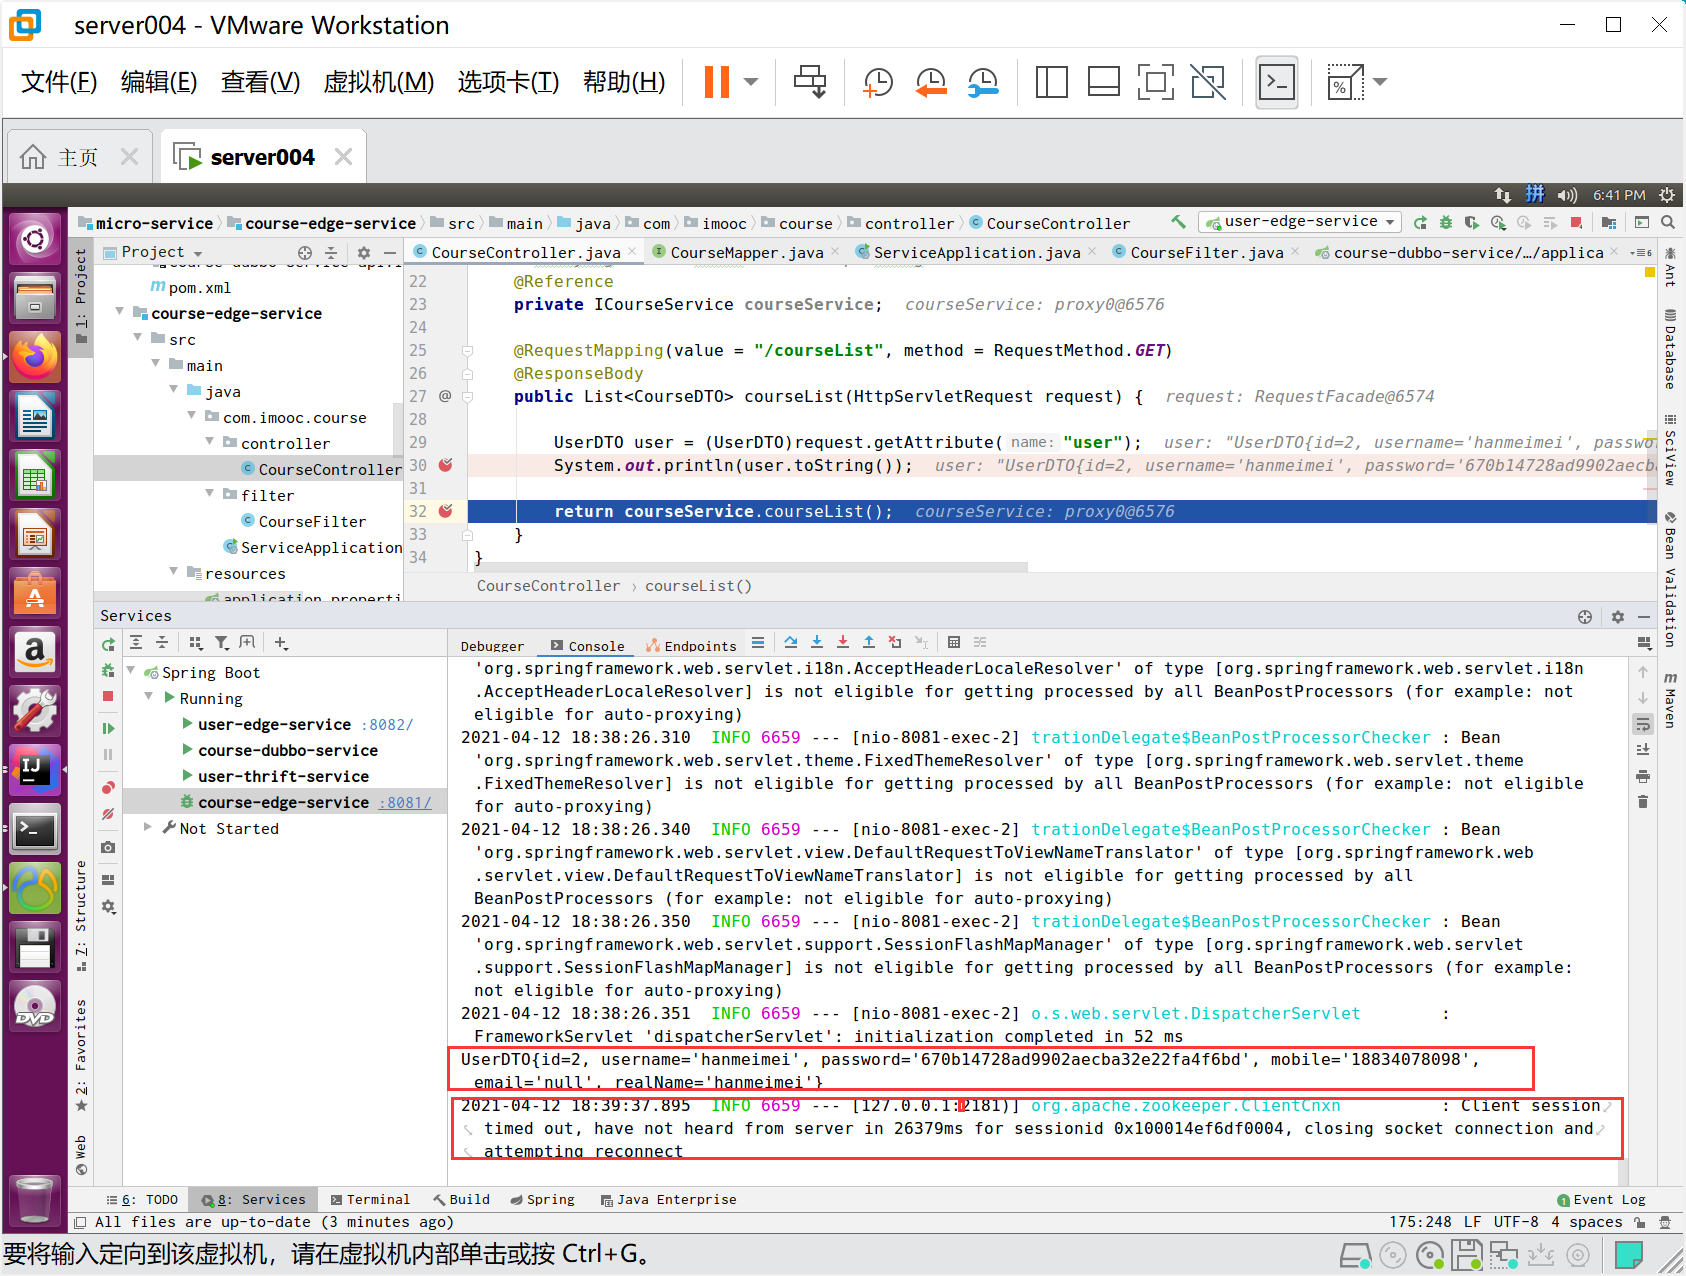Stop the running process with red square

coord(1576,222)
